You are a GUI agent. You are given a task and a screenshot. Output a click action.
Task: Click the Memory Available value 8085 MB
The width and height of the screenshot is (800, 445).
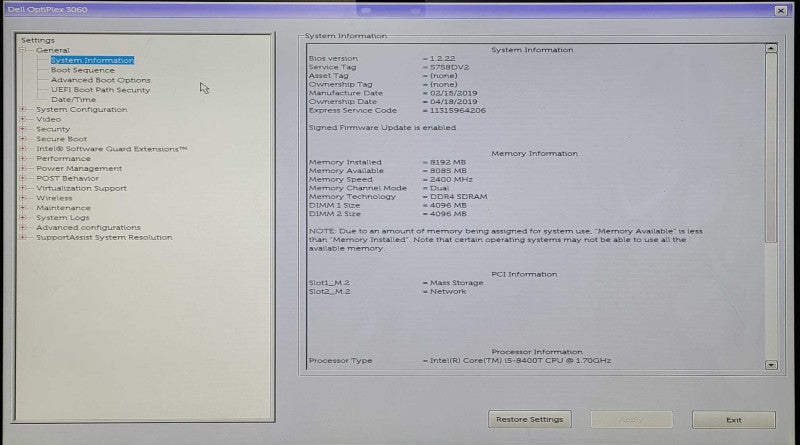pos(448,170)
